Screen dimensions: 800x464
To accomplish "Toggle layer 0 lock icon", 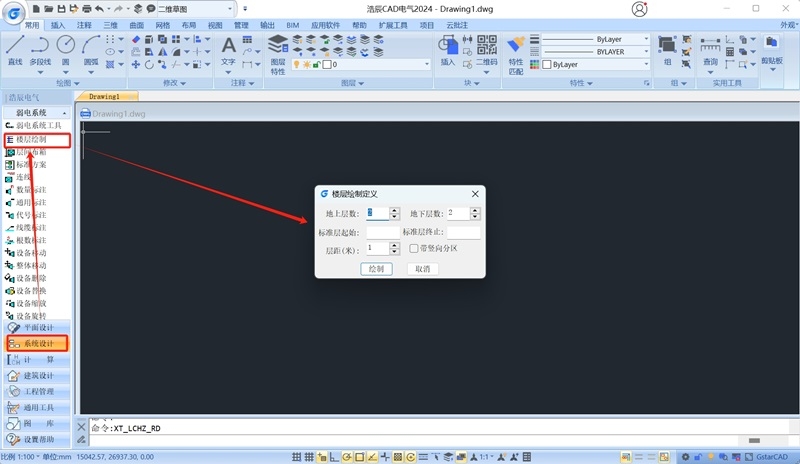I will pyautogui.click(x=317, y=64).
